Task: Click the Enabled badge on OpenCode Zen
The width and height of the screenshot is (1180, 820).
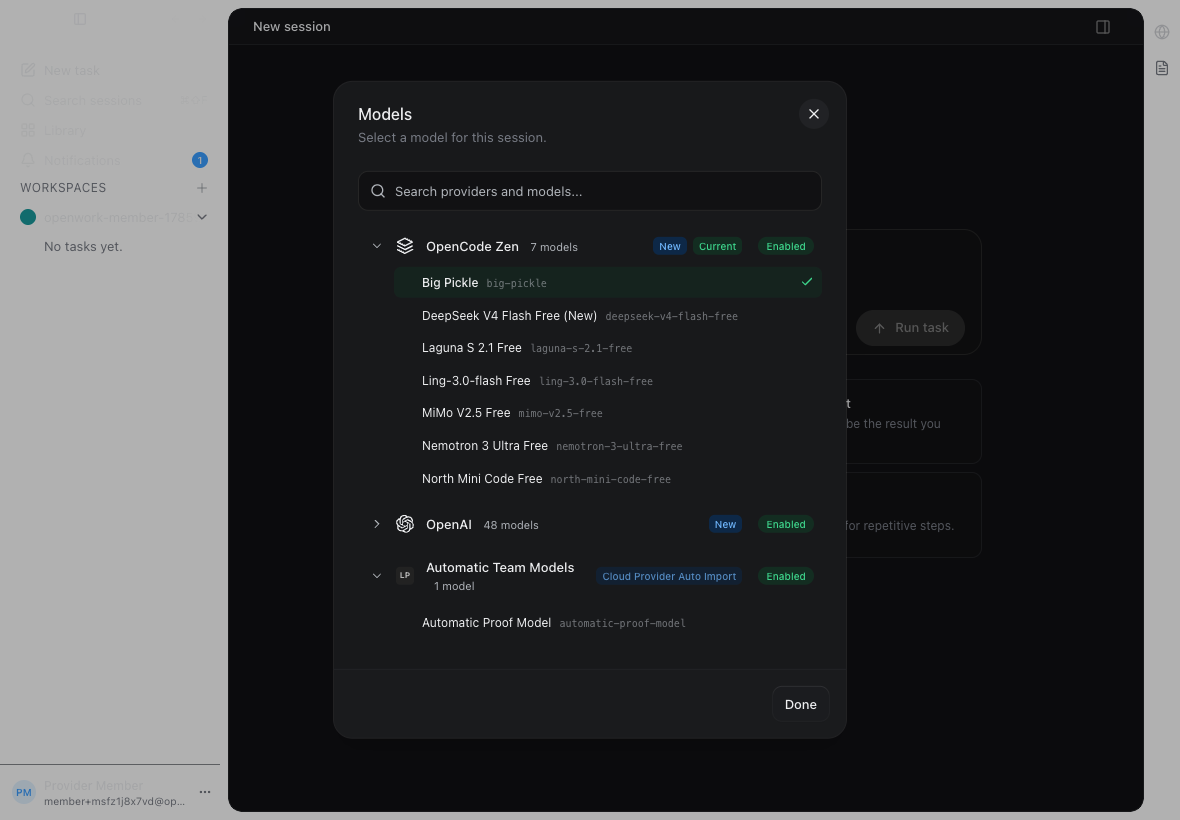Action: [x=786, y=246]
